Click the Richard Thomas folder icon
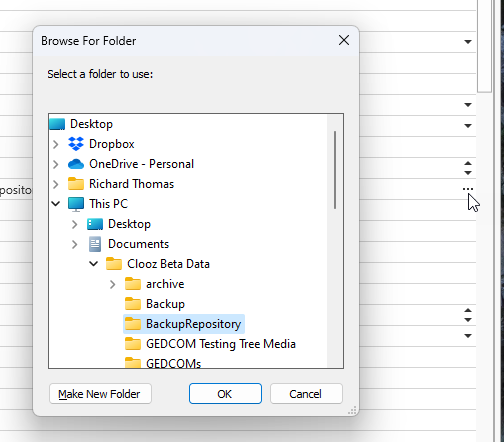The height and width of the screenshot is (442, 504). (x=76, y=184)
